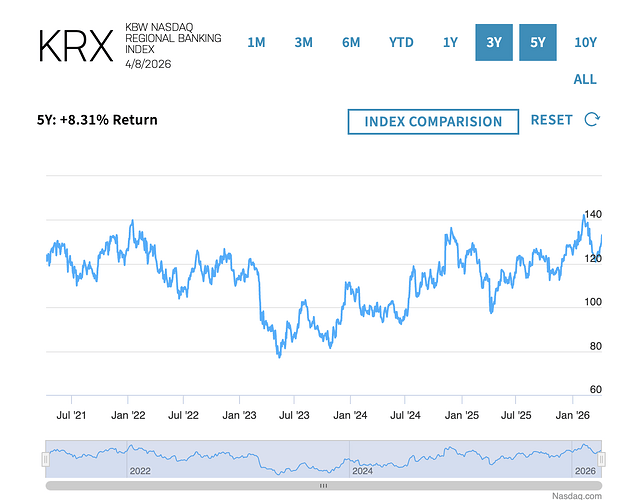Select the 3M time range
Viewport: 624px width, 500px height.
(304, 43)
